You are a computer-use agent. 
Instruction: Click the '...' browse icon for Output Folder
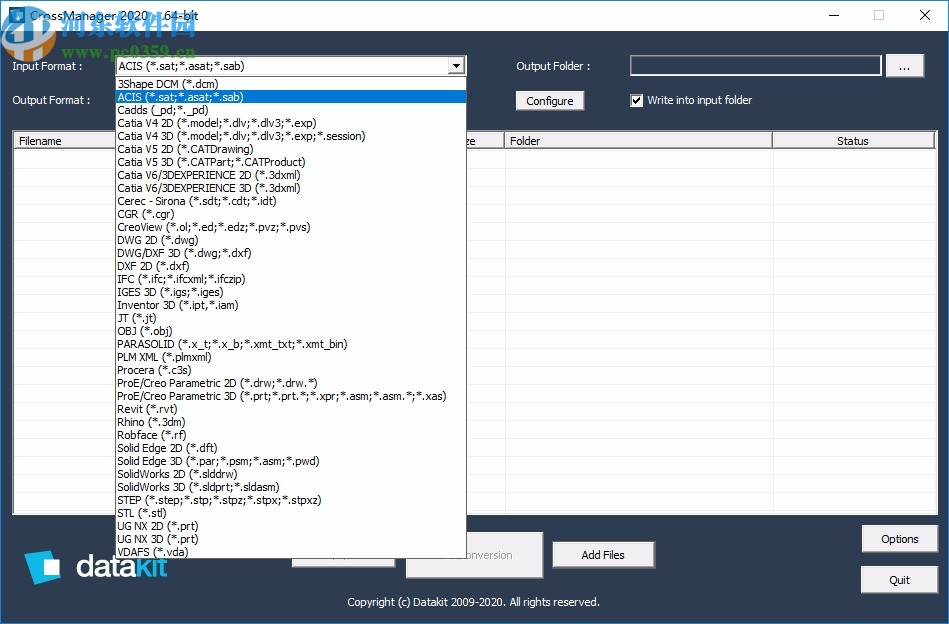click(905, 65)
